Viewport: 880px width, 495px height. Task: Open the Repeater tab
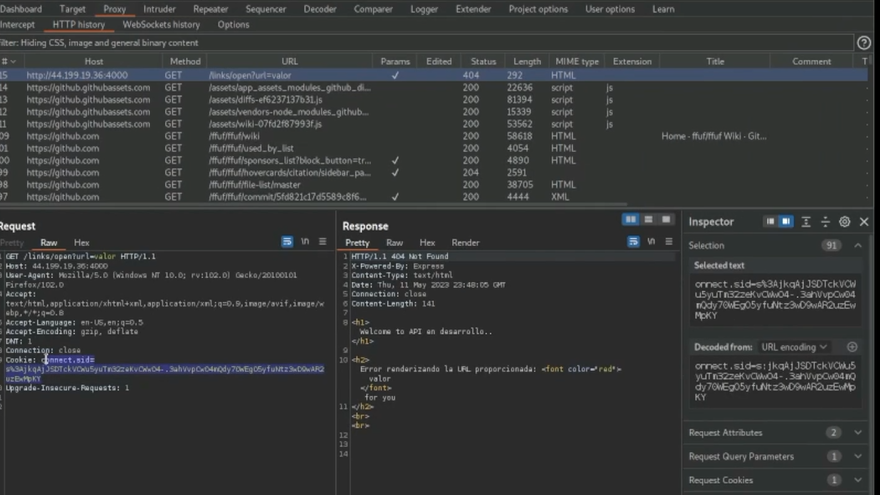pos(210,9)
